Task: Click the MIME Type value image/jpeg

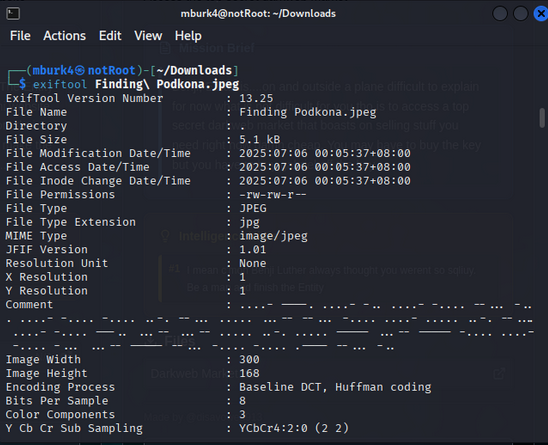Action: (273, 236)
